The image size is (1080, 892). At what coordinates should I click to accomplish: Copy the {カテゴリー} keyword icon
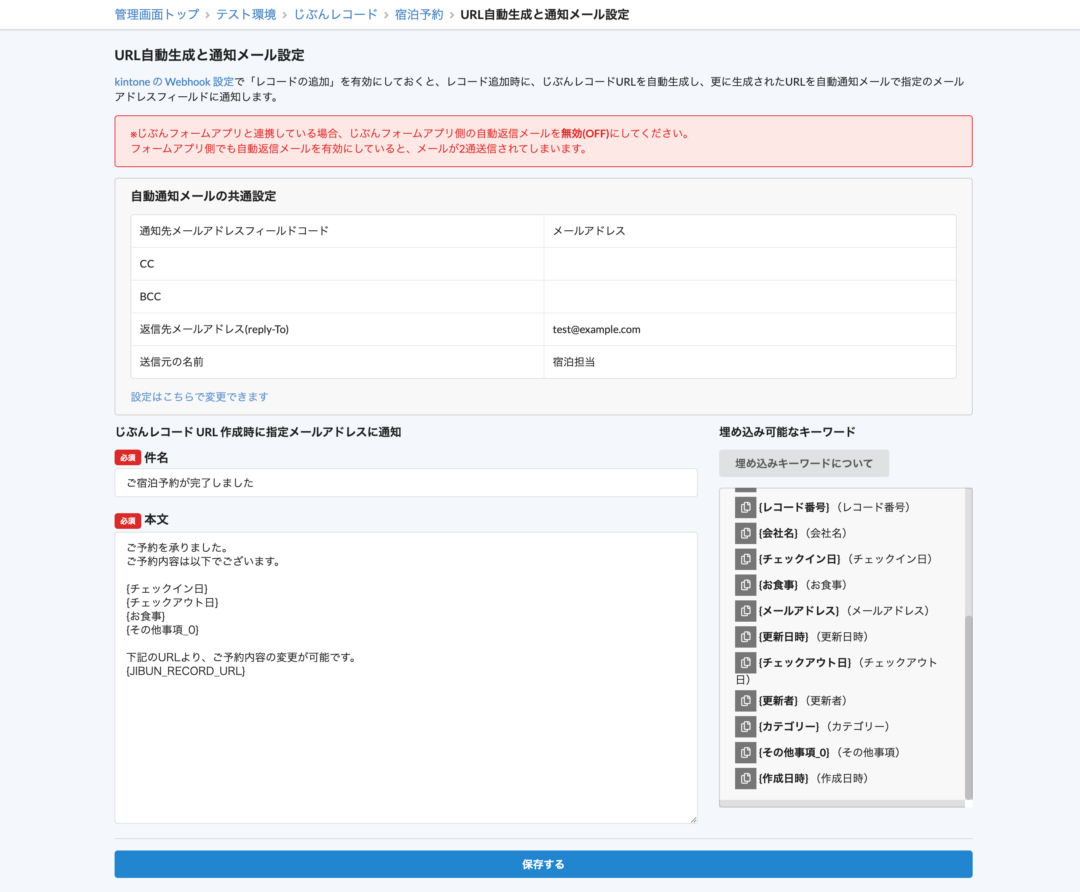point(745,726)
